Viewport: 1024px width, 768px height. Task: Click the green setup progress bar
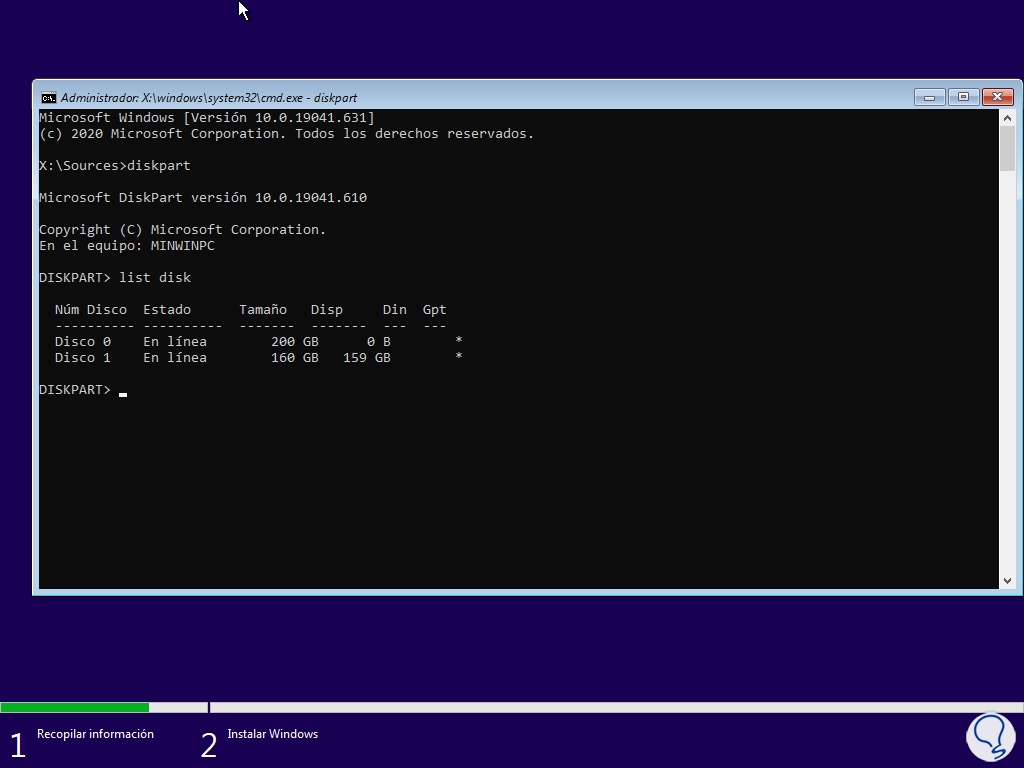[74, 707]
